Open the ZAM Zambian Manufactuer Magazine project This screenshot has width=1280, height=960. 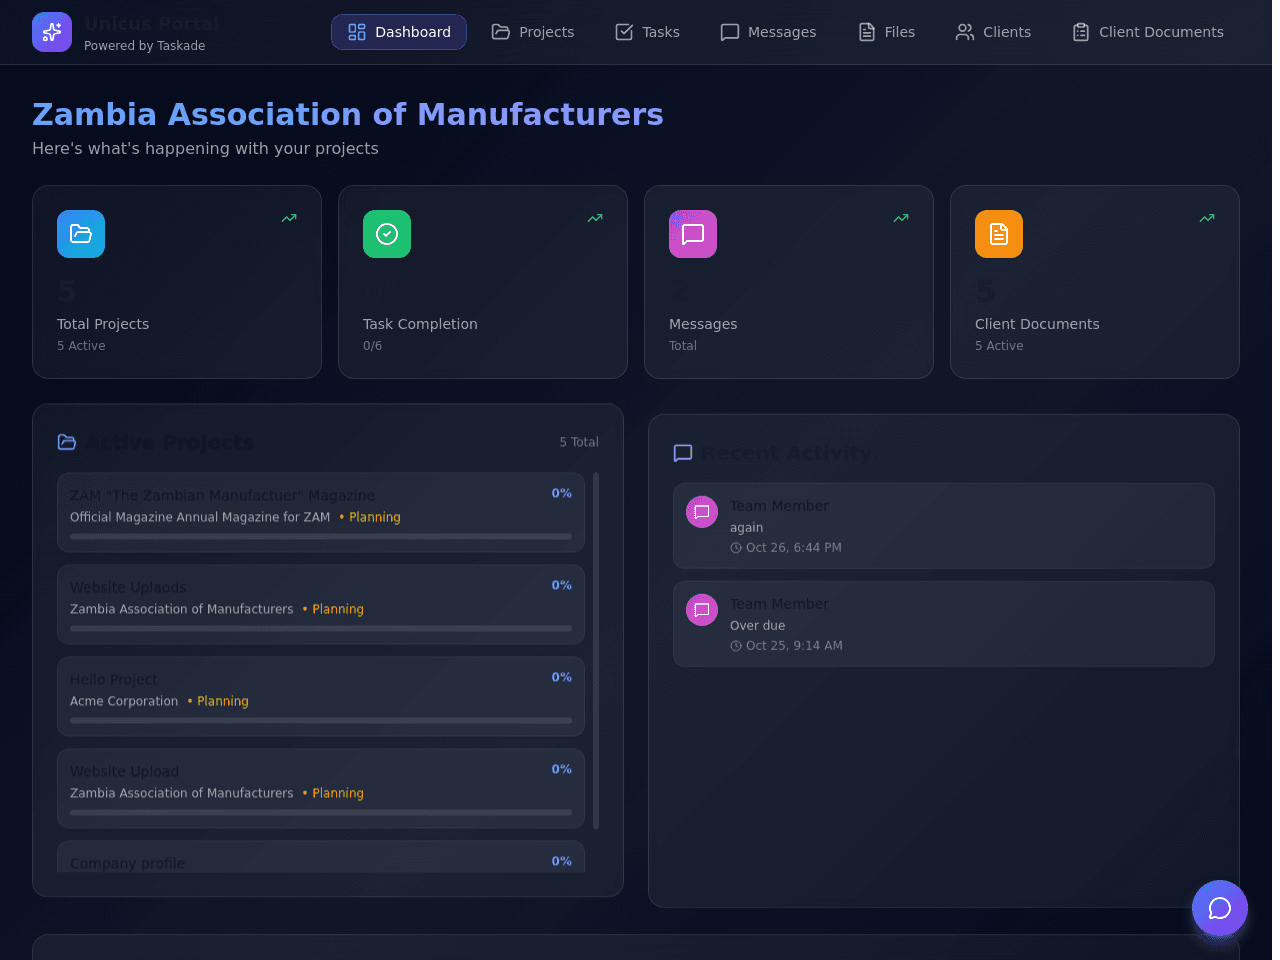(321, 512)
